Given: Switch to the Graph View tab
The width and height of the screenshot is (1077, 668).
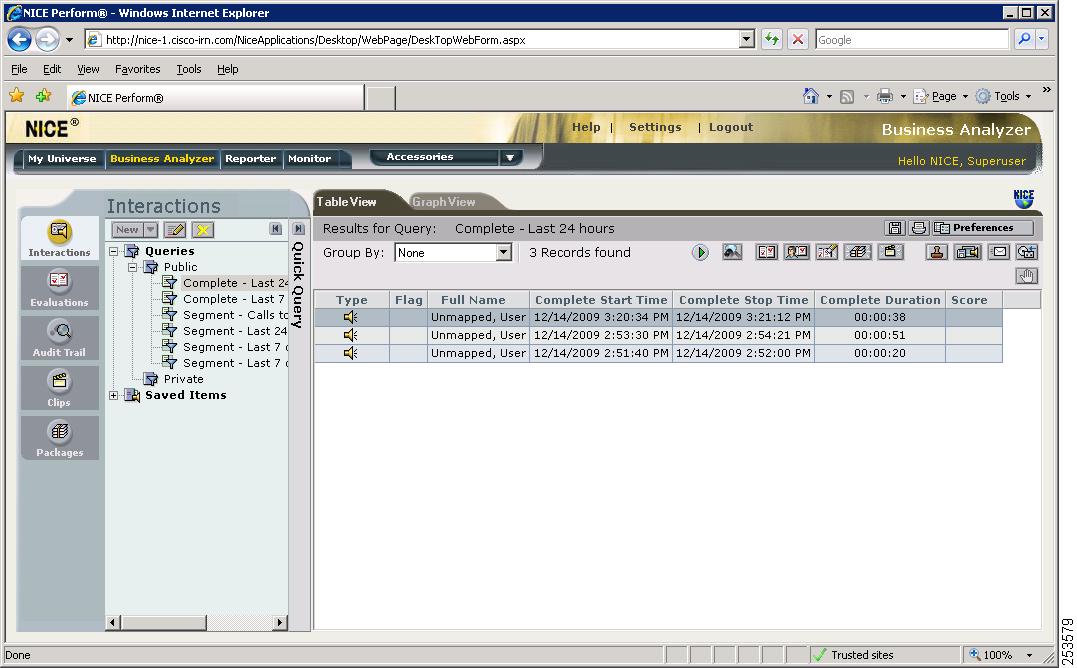Looking at the screenshot, I should tap(444, 202).
